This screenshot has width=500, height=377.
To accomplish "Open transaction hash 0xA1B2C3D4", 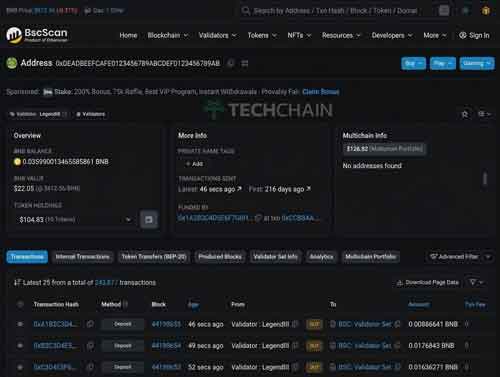I will pyautogui.click(x=55, y=324).
